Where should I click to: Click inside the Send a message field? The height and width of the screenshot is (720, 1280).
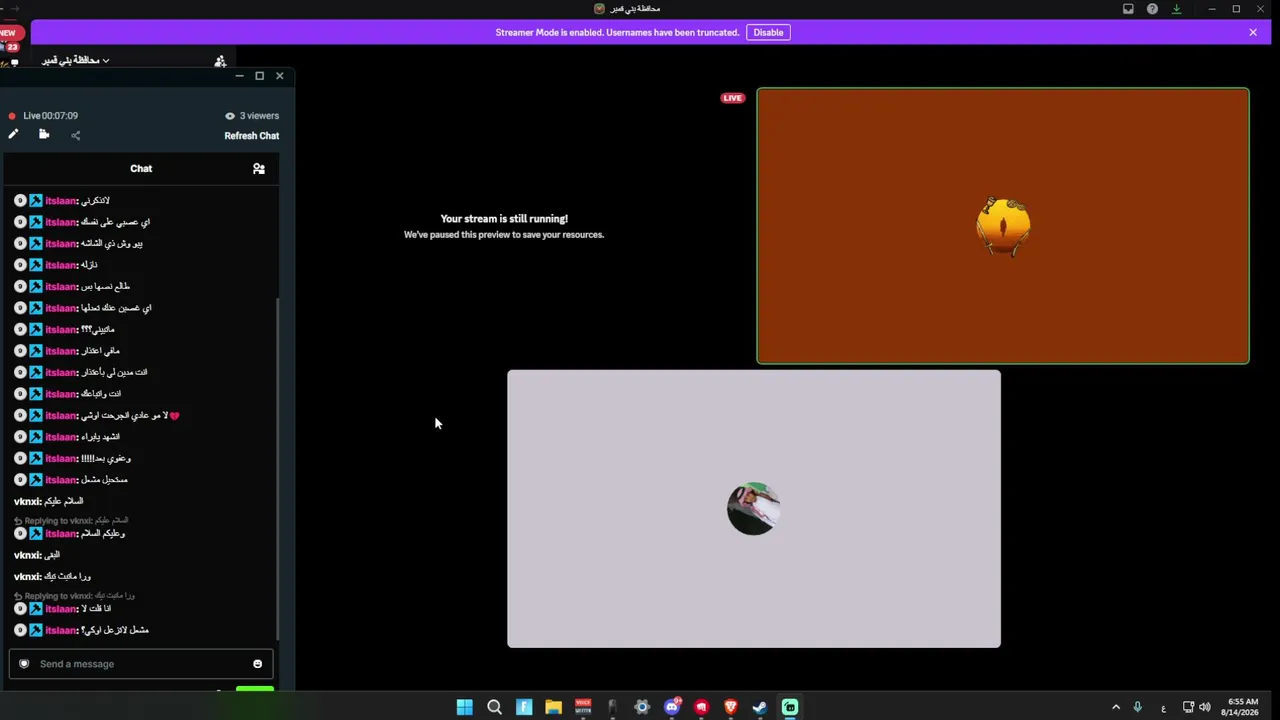140,664
